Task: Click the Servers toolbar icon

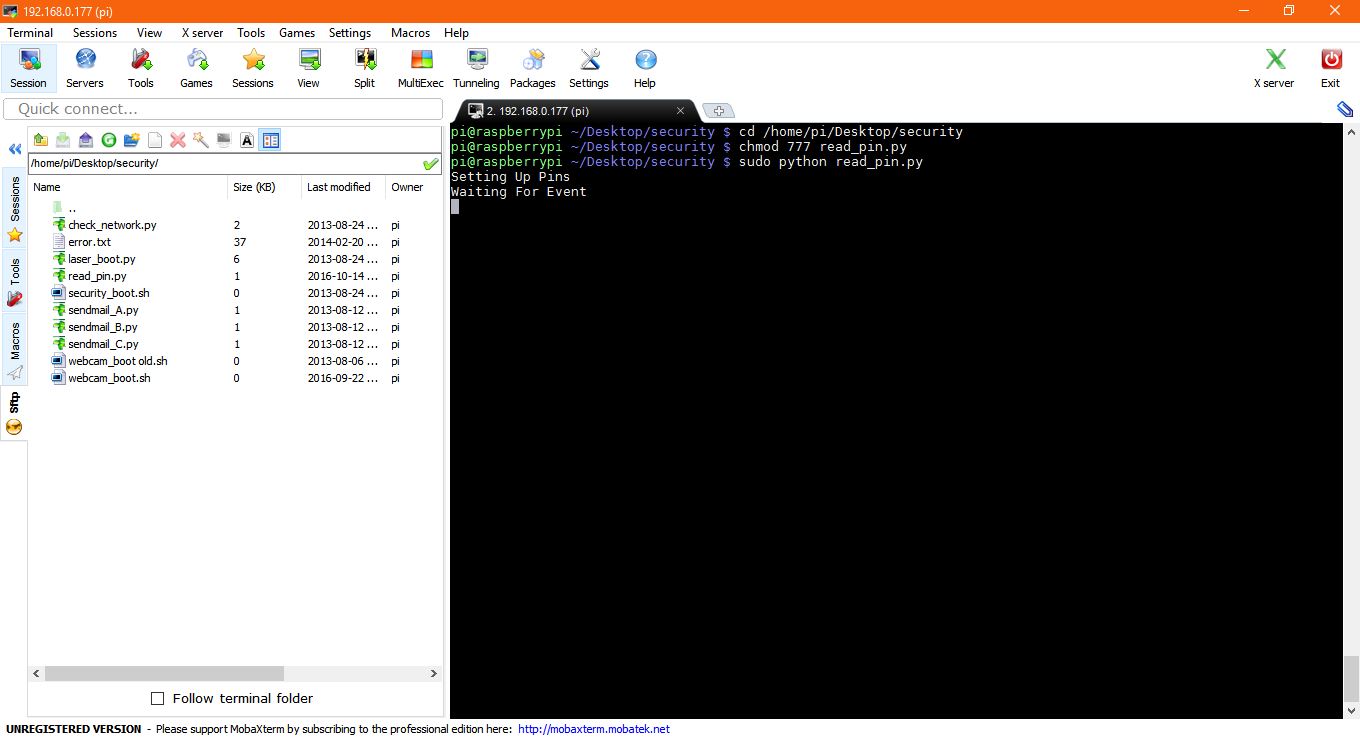Action: (85, 68)
